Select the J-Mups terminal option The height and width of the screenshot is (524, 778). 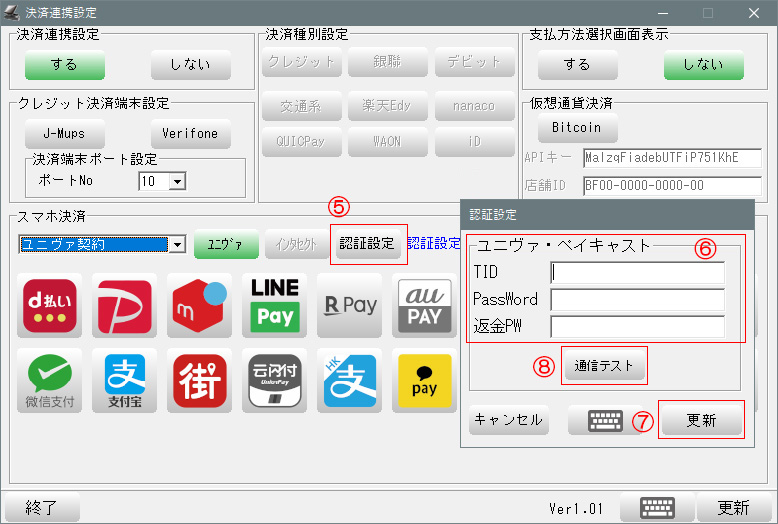point(64,133)
